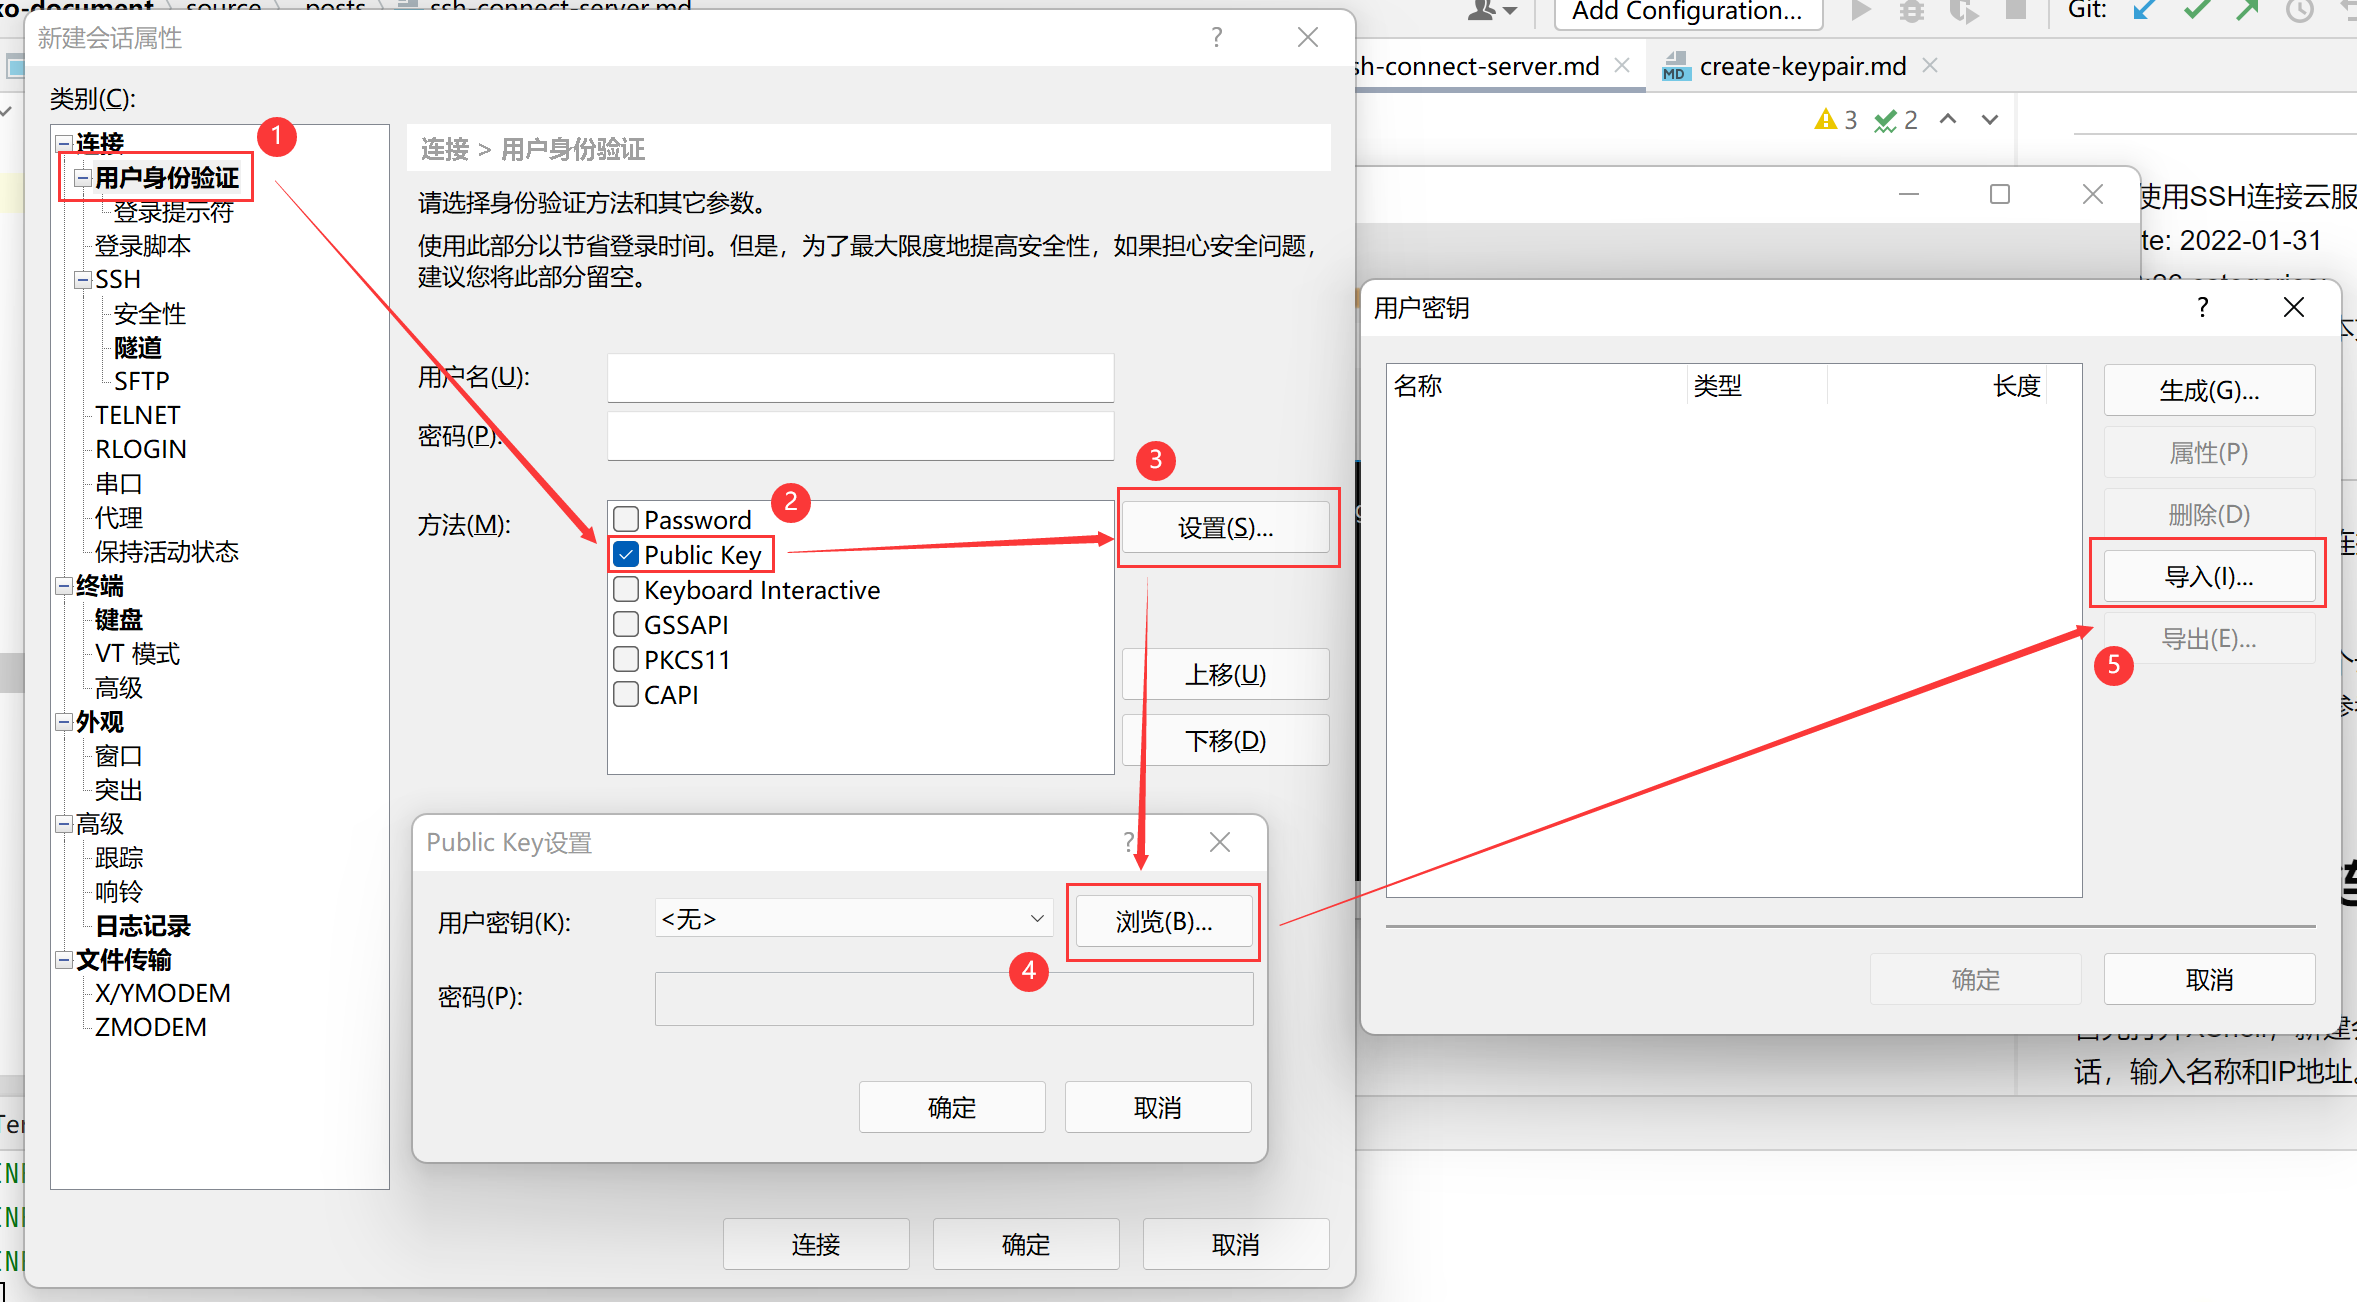2357x1302 pixels.
Task: Select 隧道 item in category tree
Action: click(138, 347)
